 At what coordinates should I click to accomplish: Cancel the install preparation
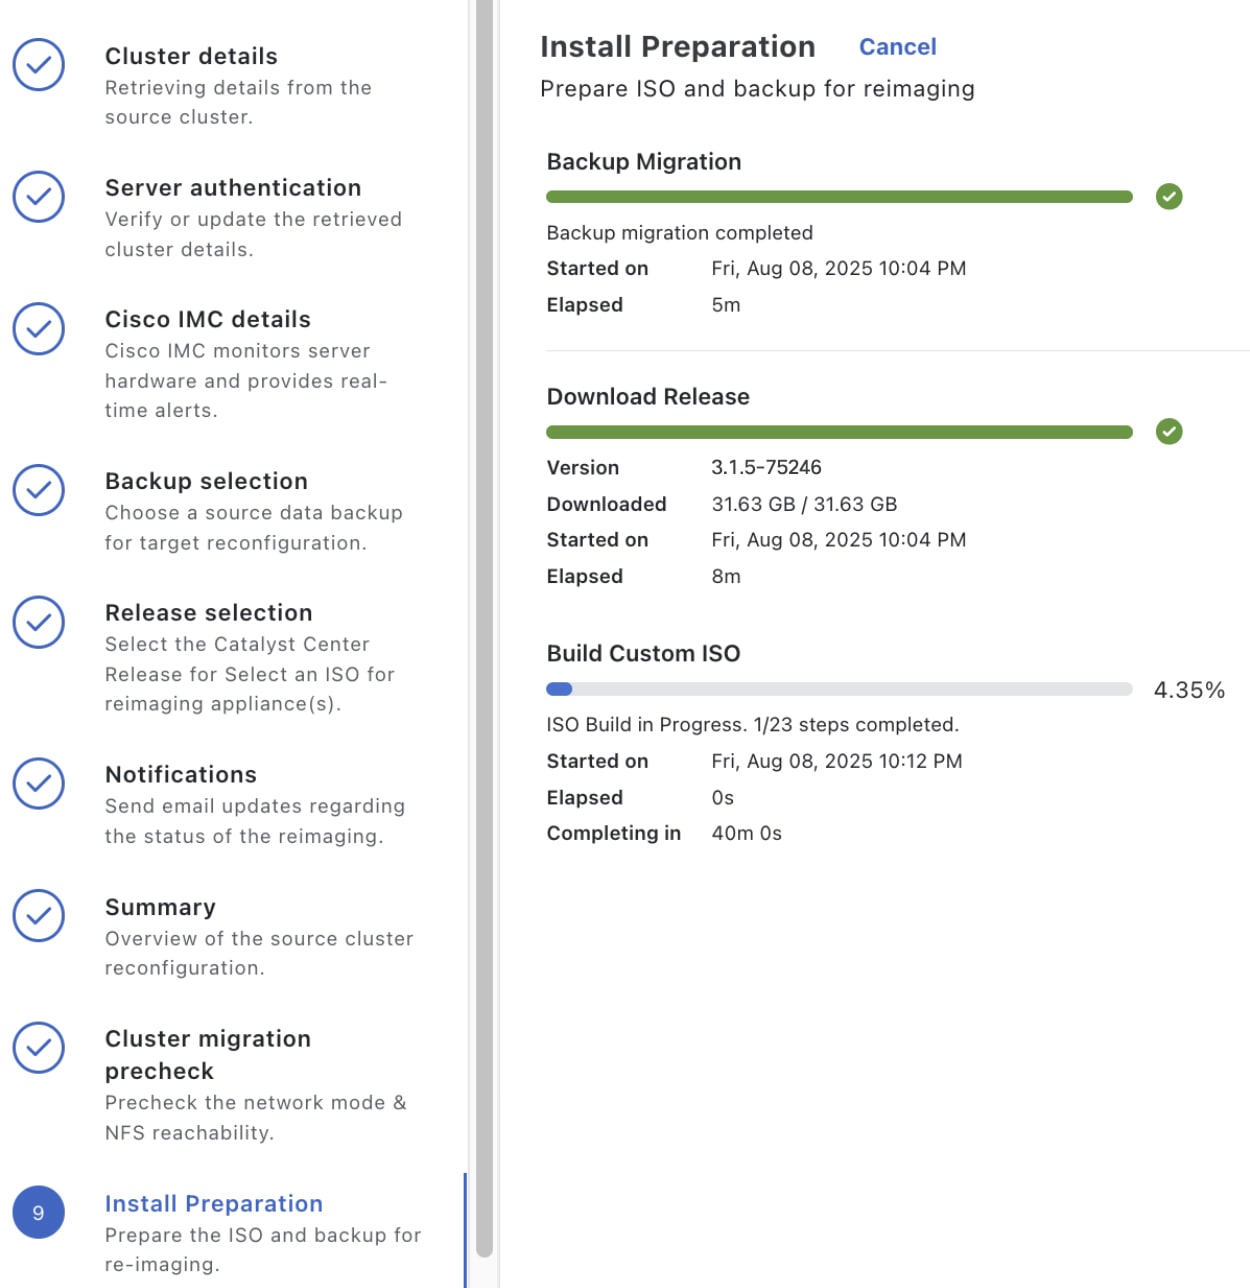point(897,47)
